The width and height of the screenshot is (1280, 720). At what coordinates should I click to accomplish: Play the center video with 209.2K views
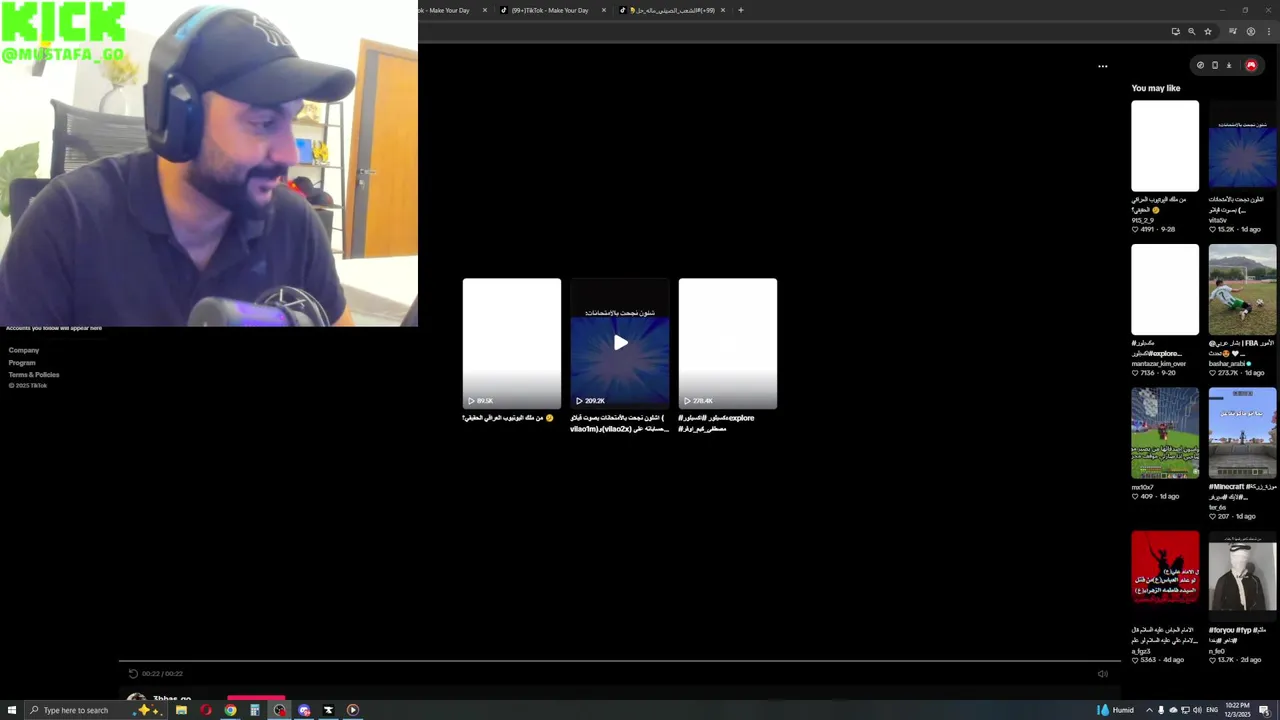[x=620, y=343]
